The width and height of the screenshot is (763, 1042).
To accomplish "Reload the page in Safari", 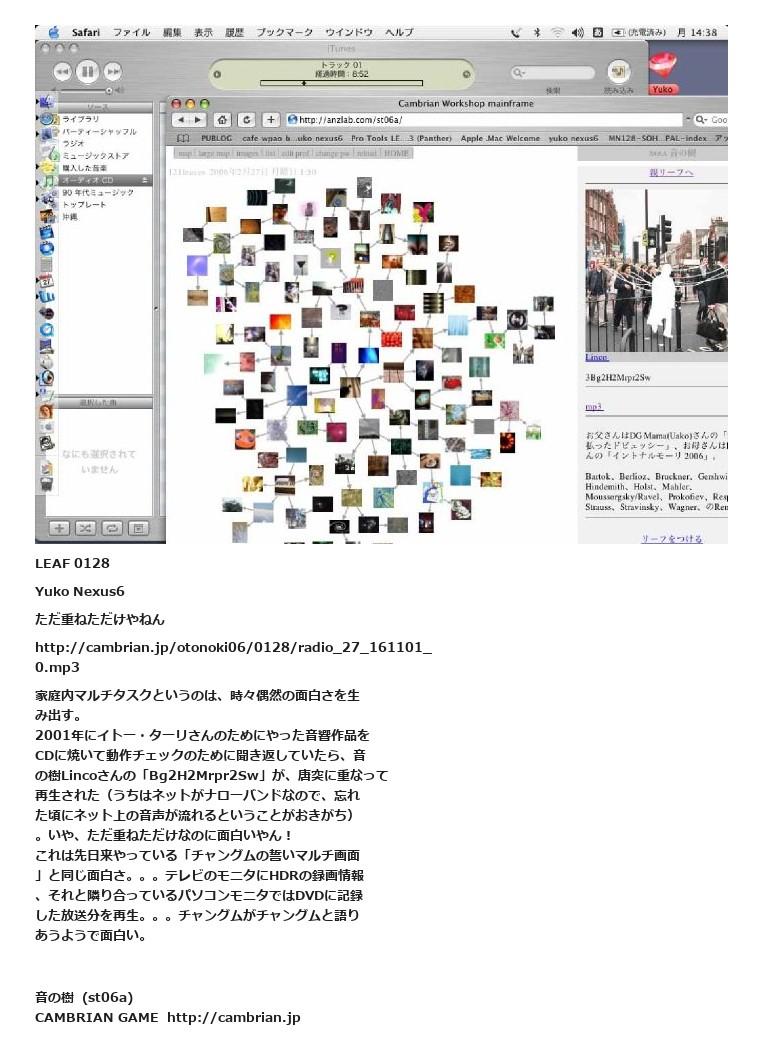I will click(247, 120).
